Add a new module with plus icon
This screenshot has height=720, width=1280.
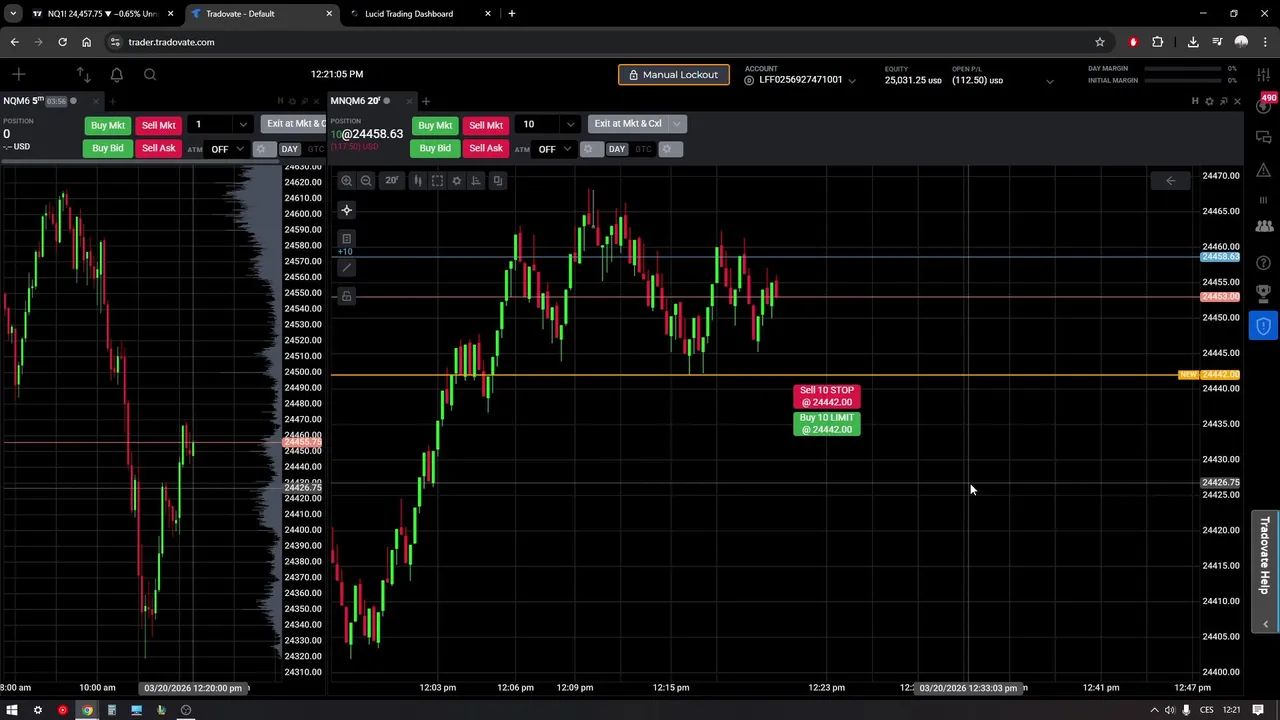(x=18, y=74)
